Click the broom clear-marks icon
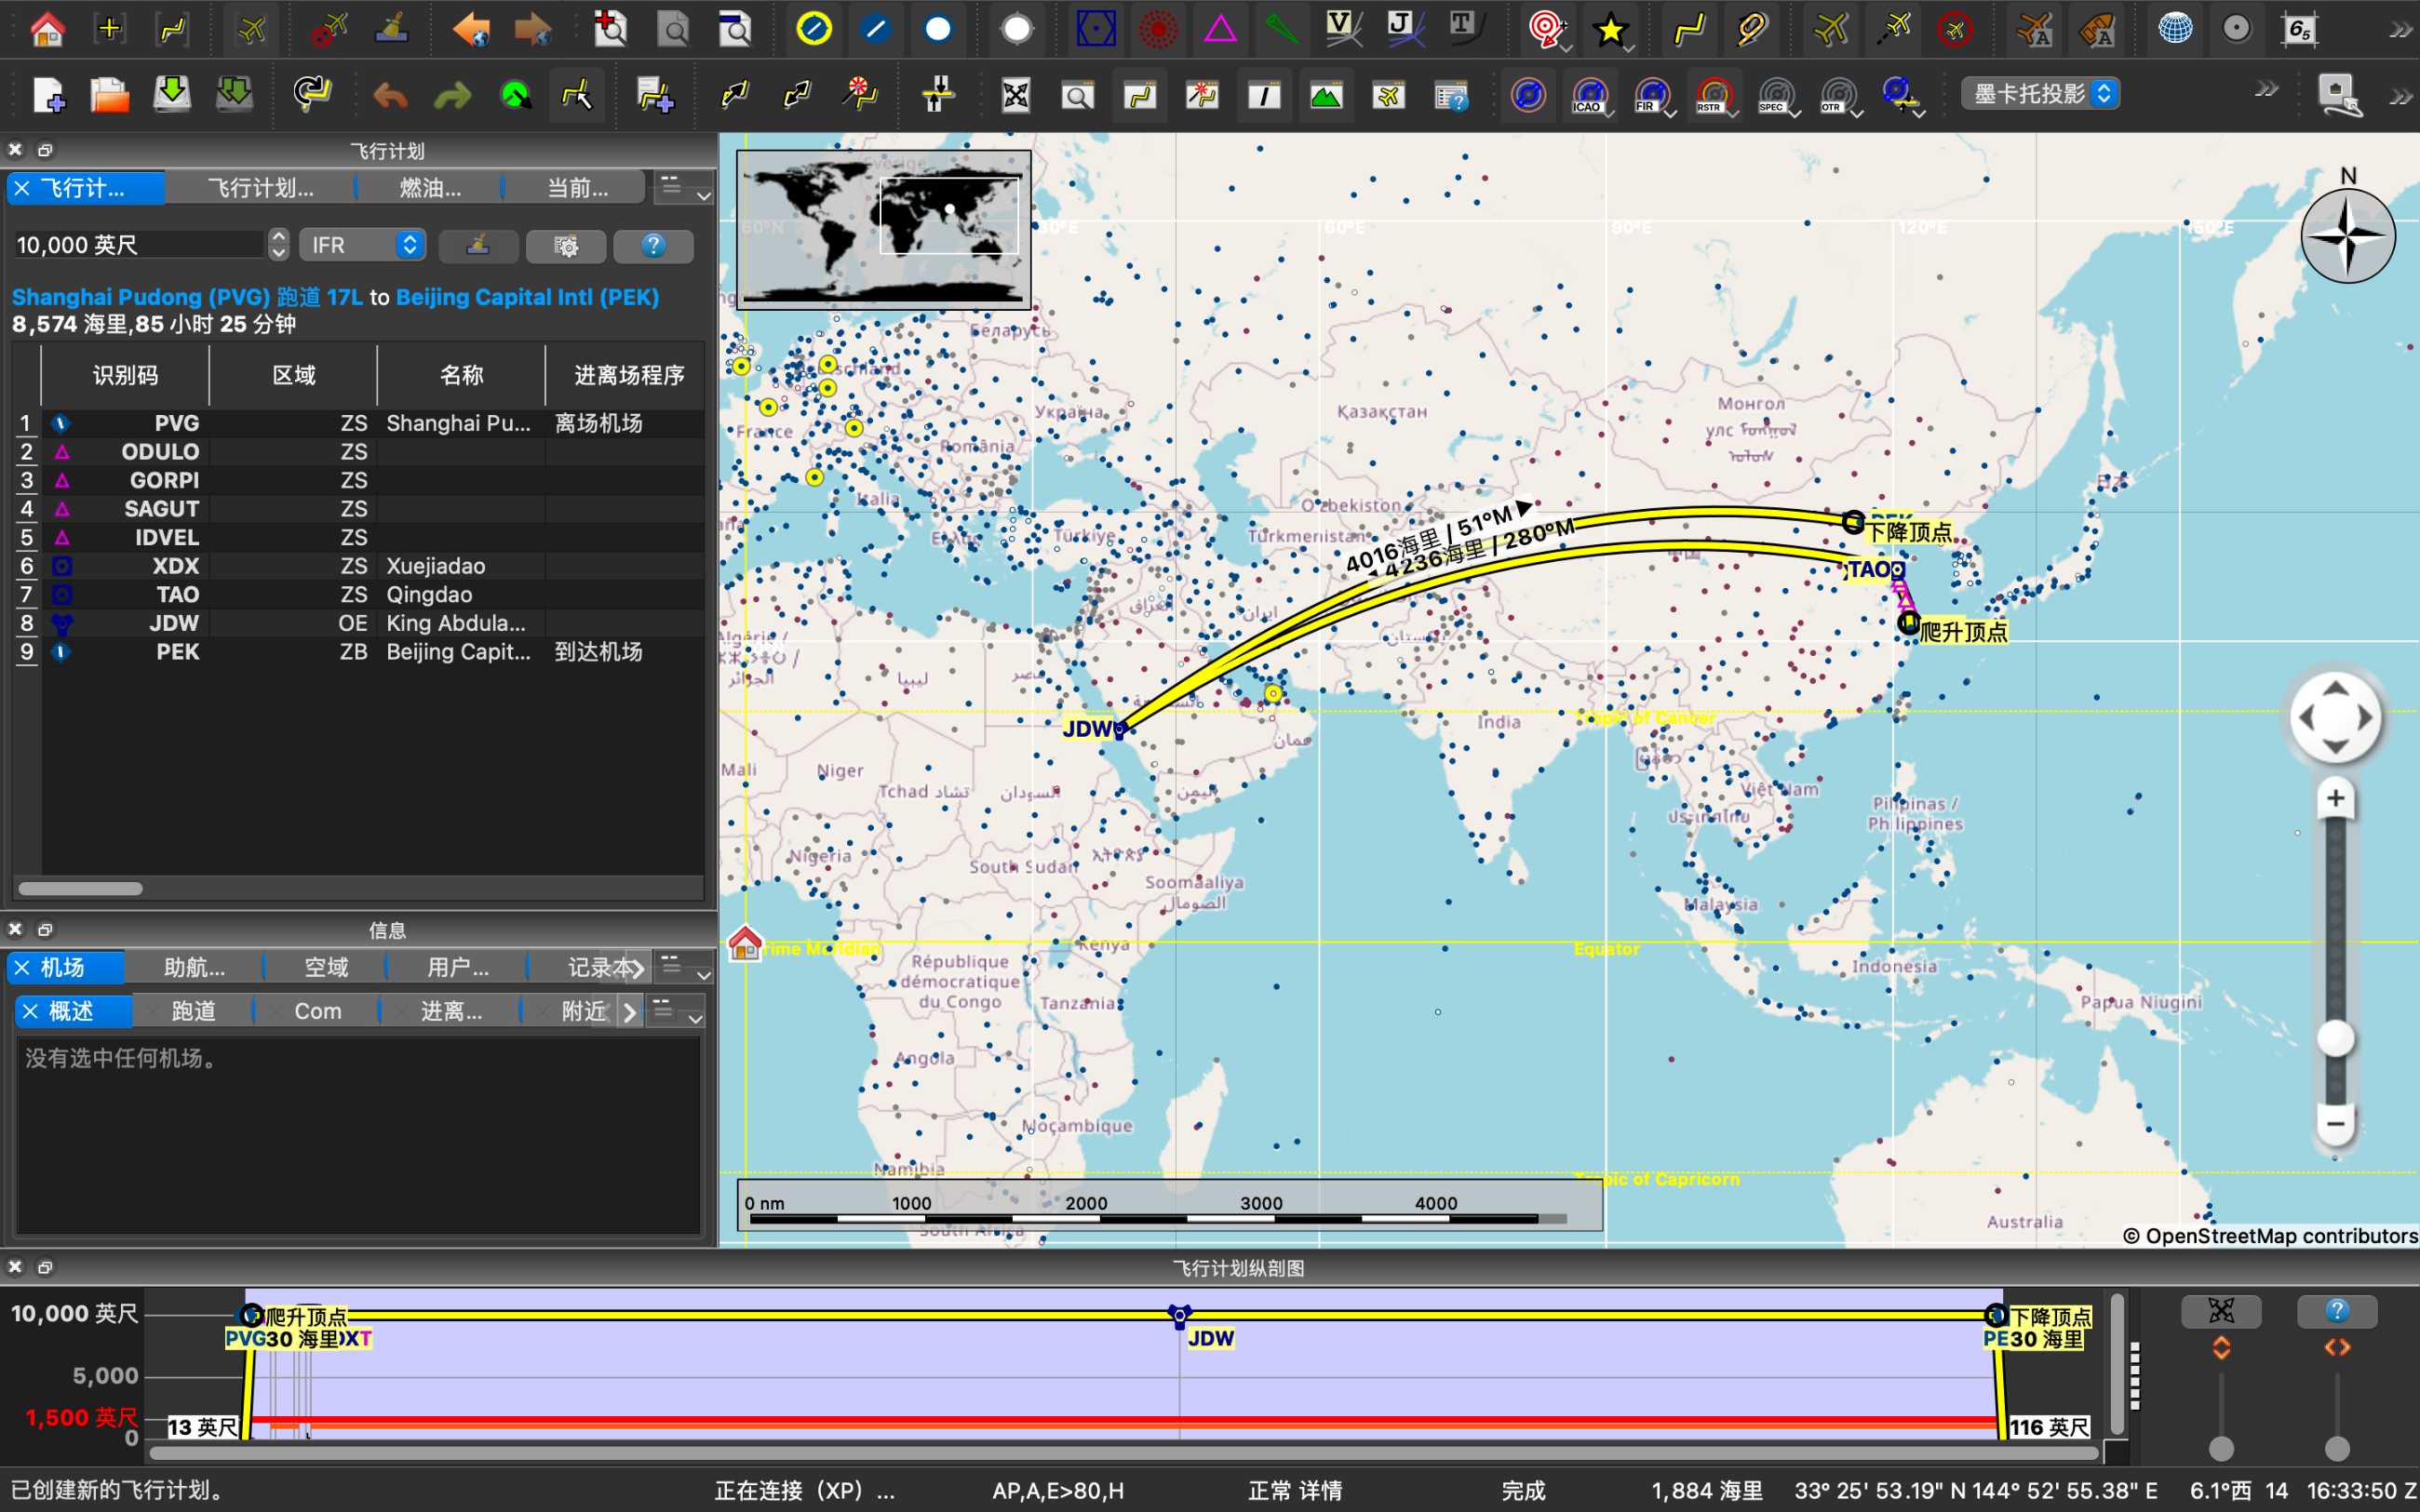 [391, 30]
